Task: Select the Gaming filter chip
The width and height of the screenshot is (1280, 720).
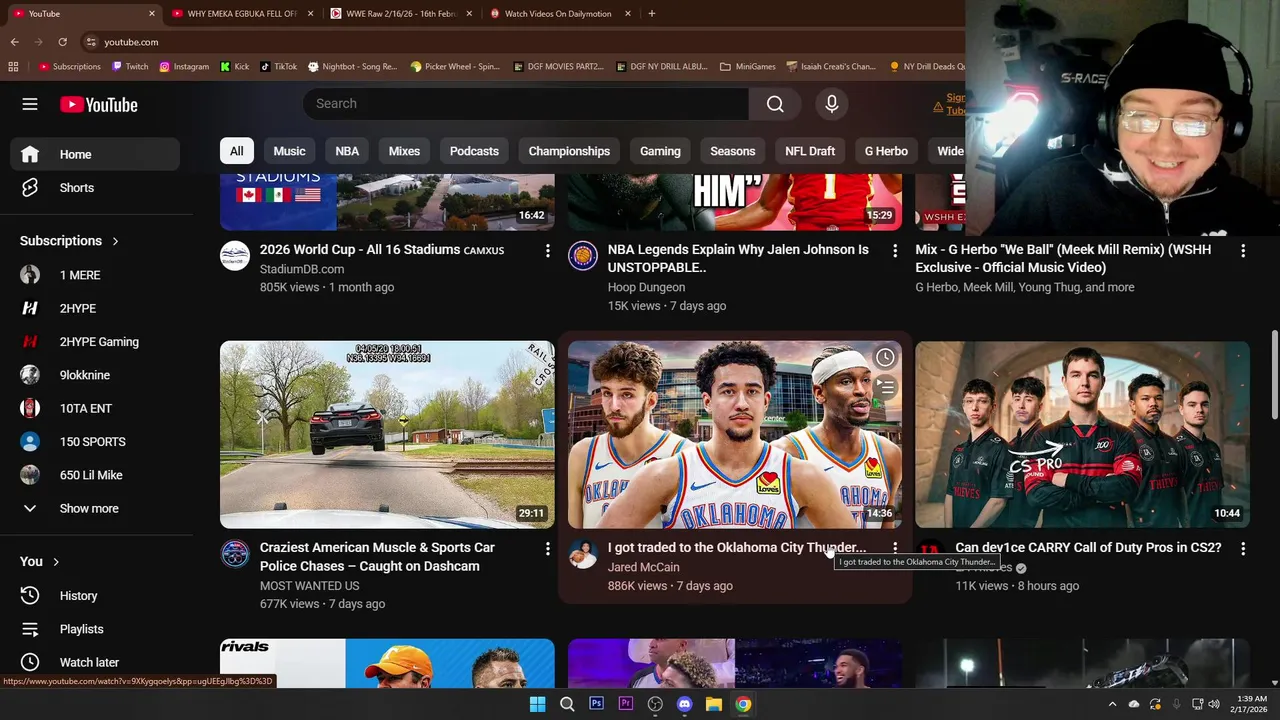Action: click(660, 151)
